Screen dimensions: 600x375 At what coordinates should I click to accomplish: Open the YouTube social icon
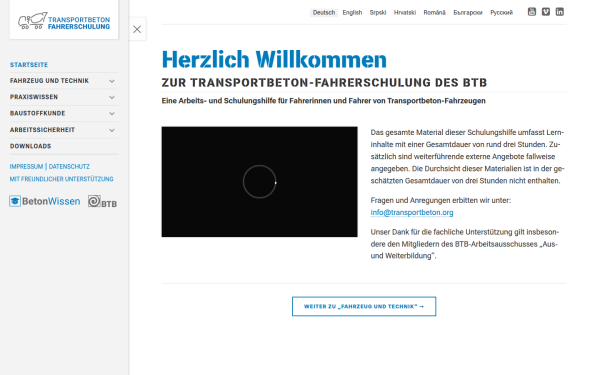pyautogui.click(x=532, y=12)
